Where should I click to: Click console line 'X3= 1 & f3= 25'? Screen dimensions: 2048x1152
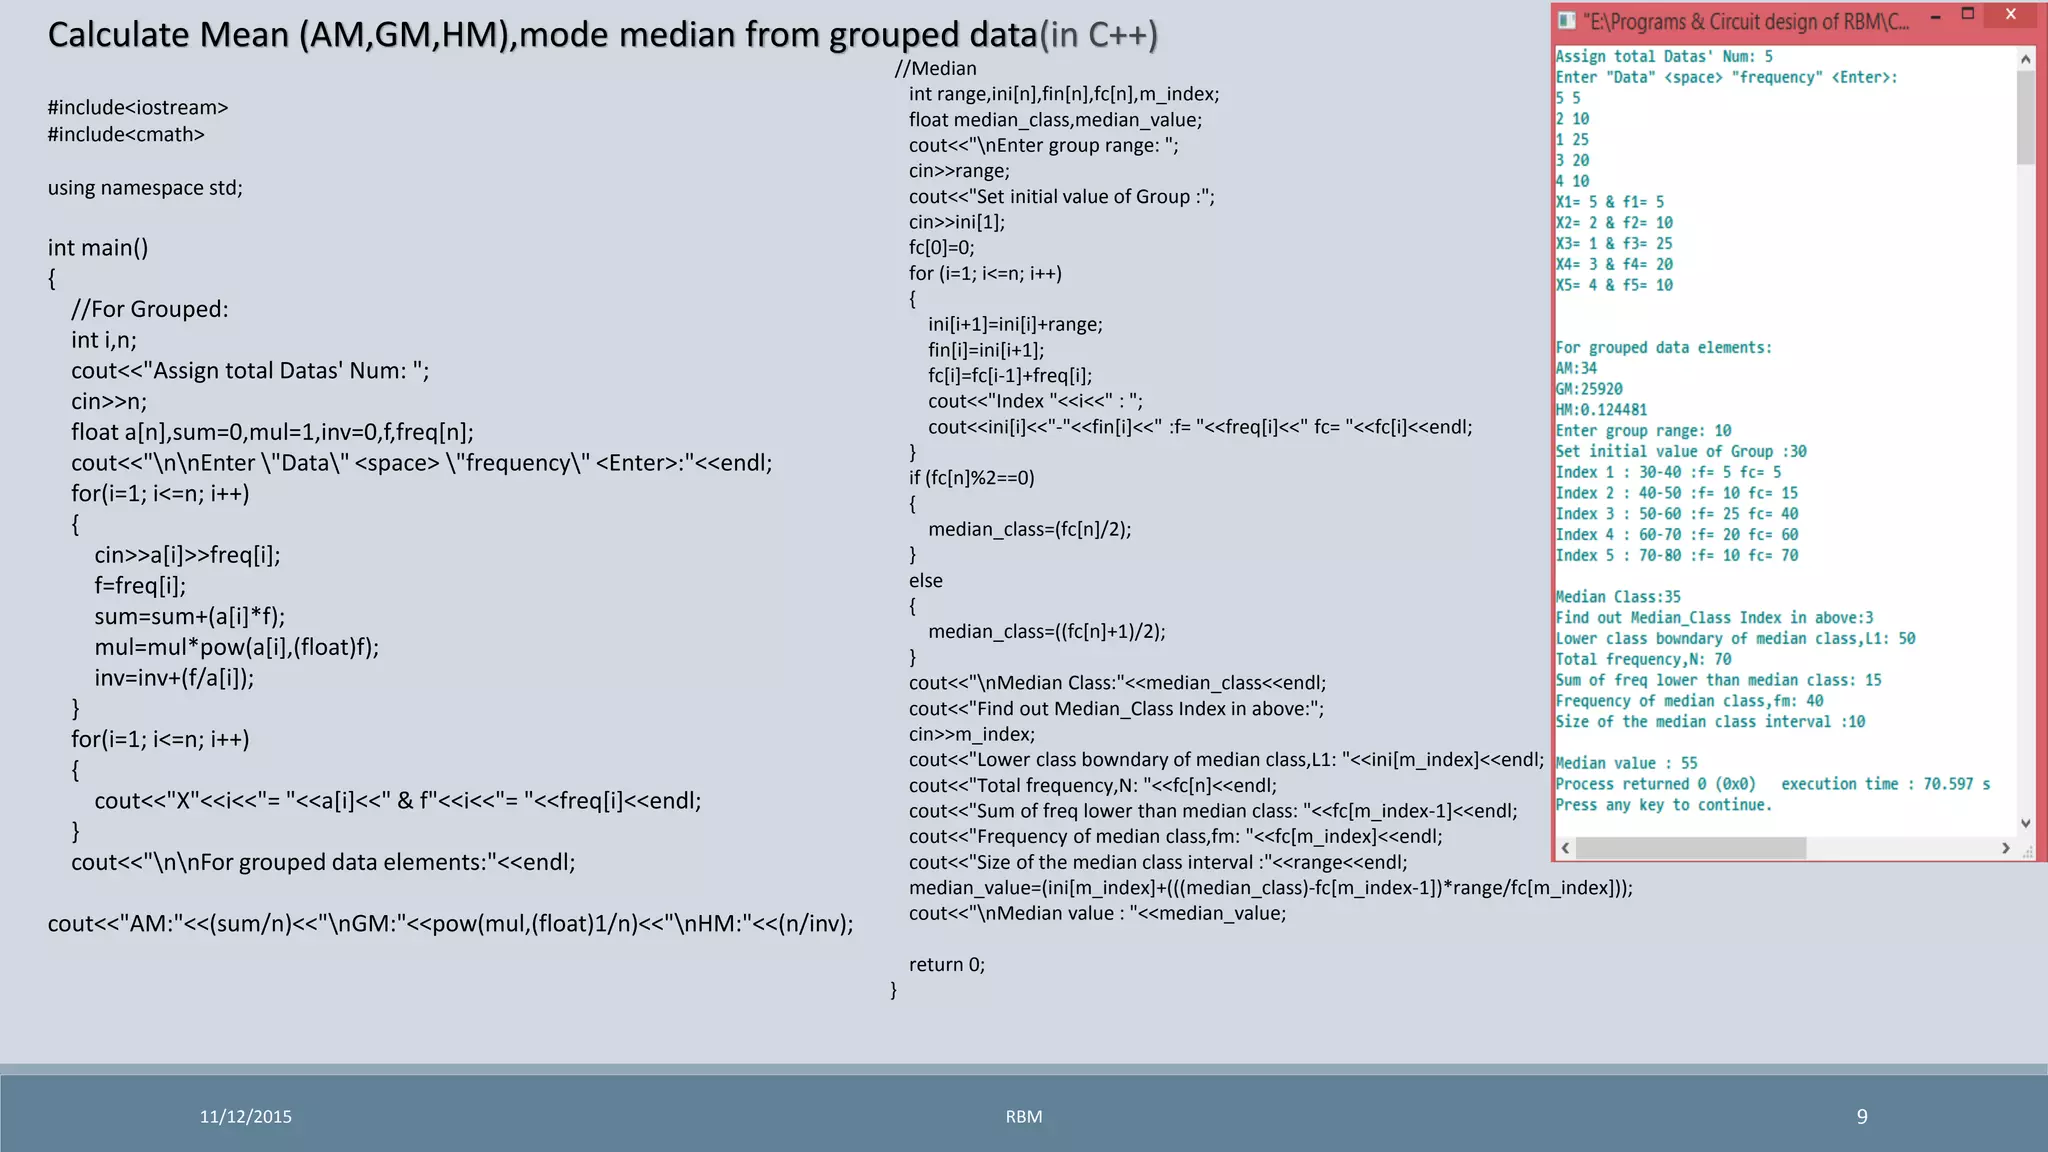click(x=1614, y=244)
